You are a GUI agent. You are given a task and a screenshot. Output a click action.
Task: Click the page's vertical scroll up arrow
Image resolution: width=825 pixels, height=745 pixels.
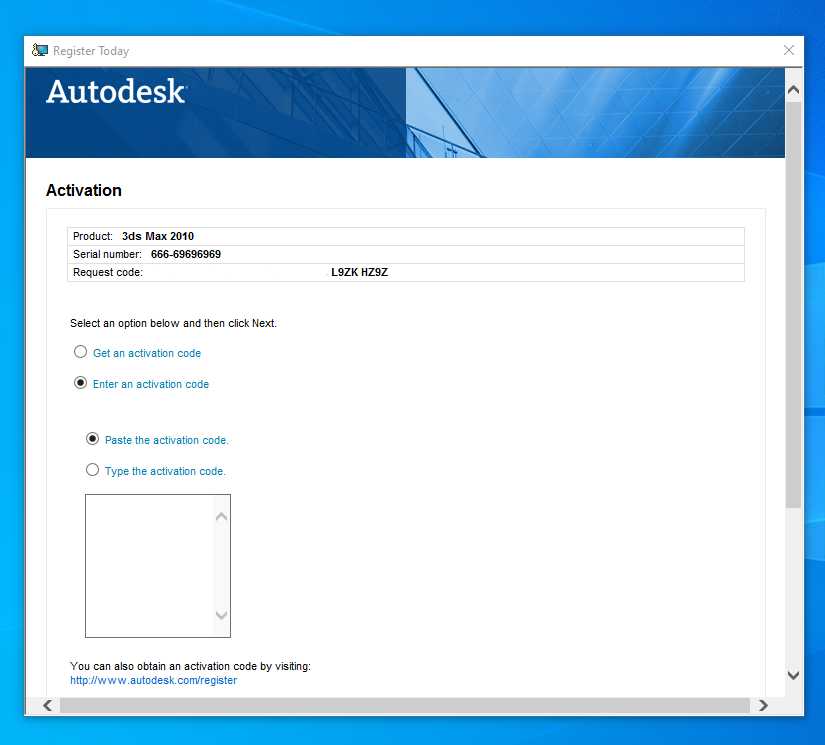(x=793, y=90)
